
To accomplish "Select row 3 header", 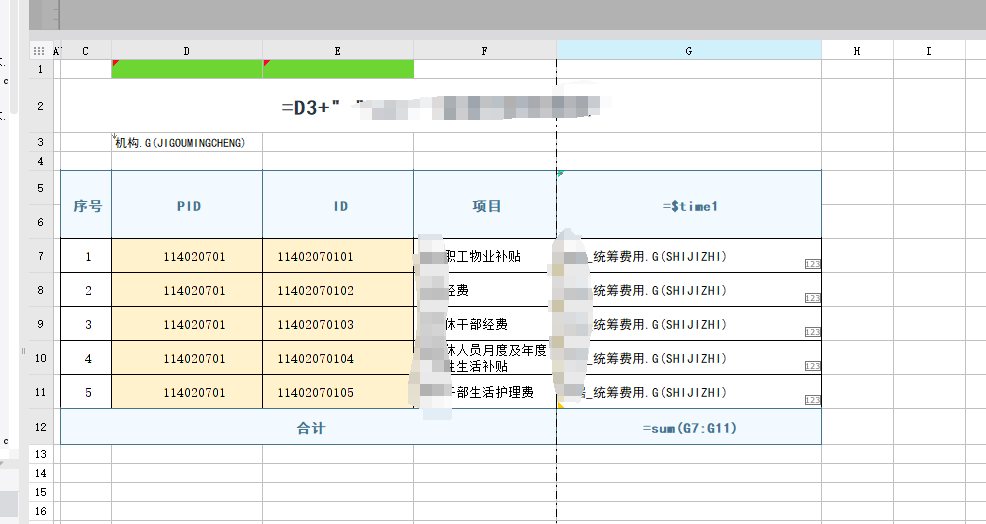I will coord(41,142).
